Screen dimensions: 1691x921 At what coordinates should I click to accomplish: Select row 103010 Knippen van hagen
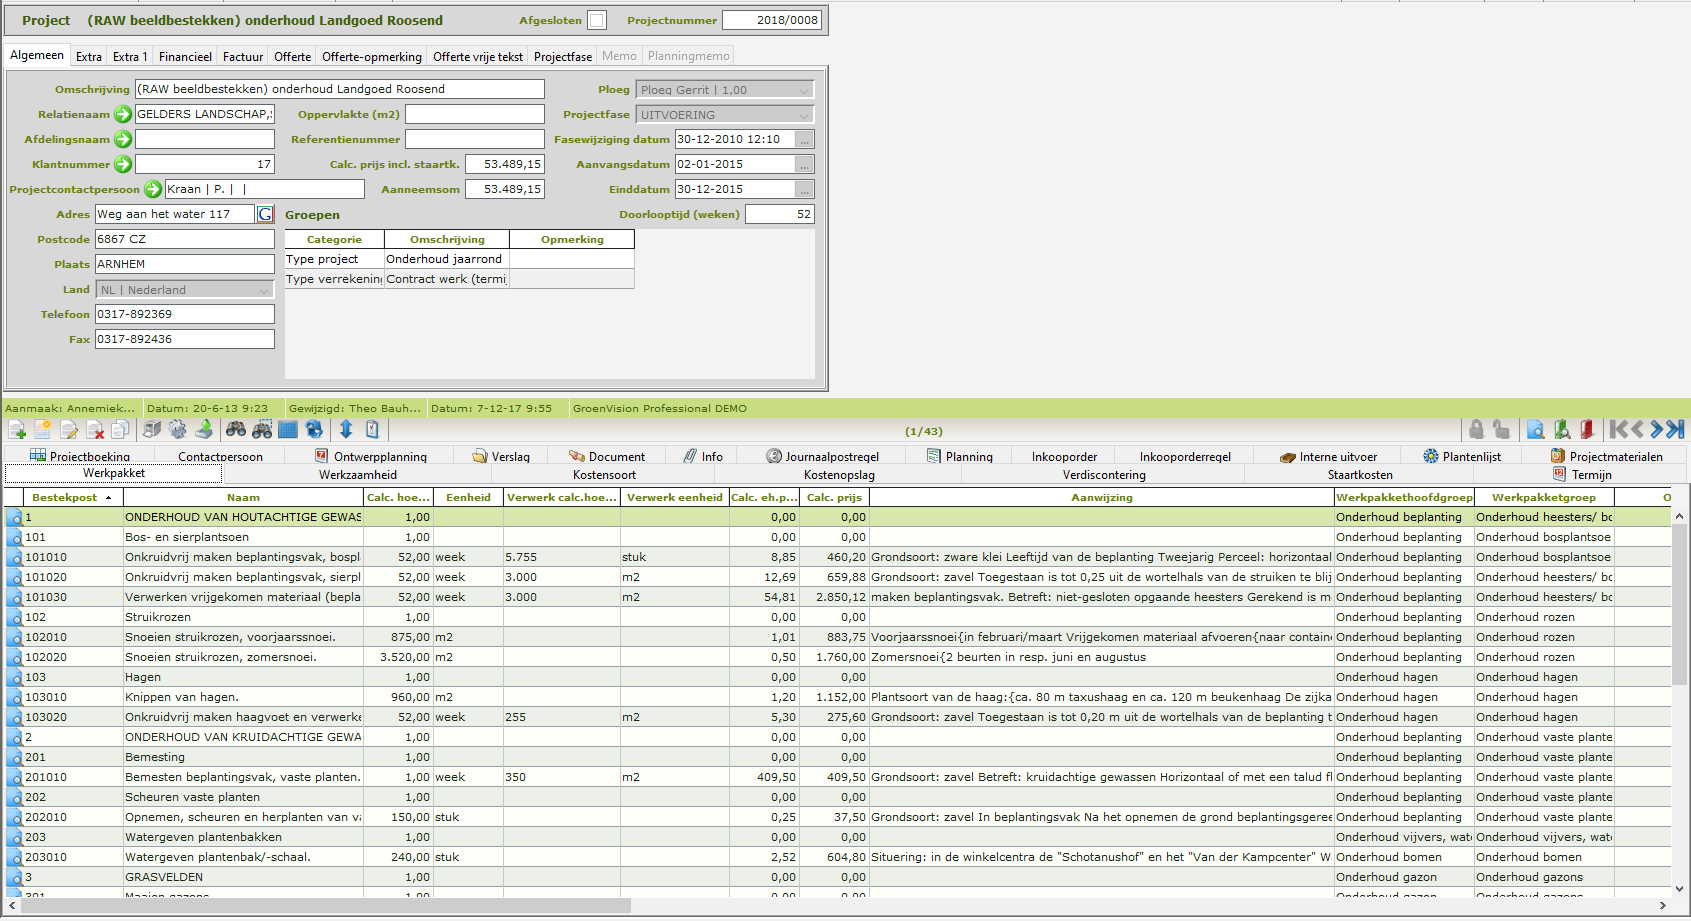(838, 697)
